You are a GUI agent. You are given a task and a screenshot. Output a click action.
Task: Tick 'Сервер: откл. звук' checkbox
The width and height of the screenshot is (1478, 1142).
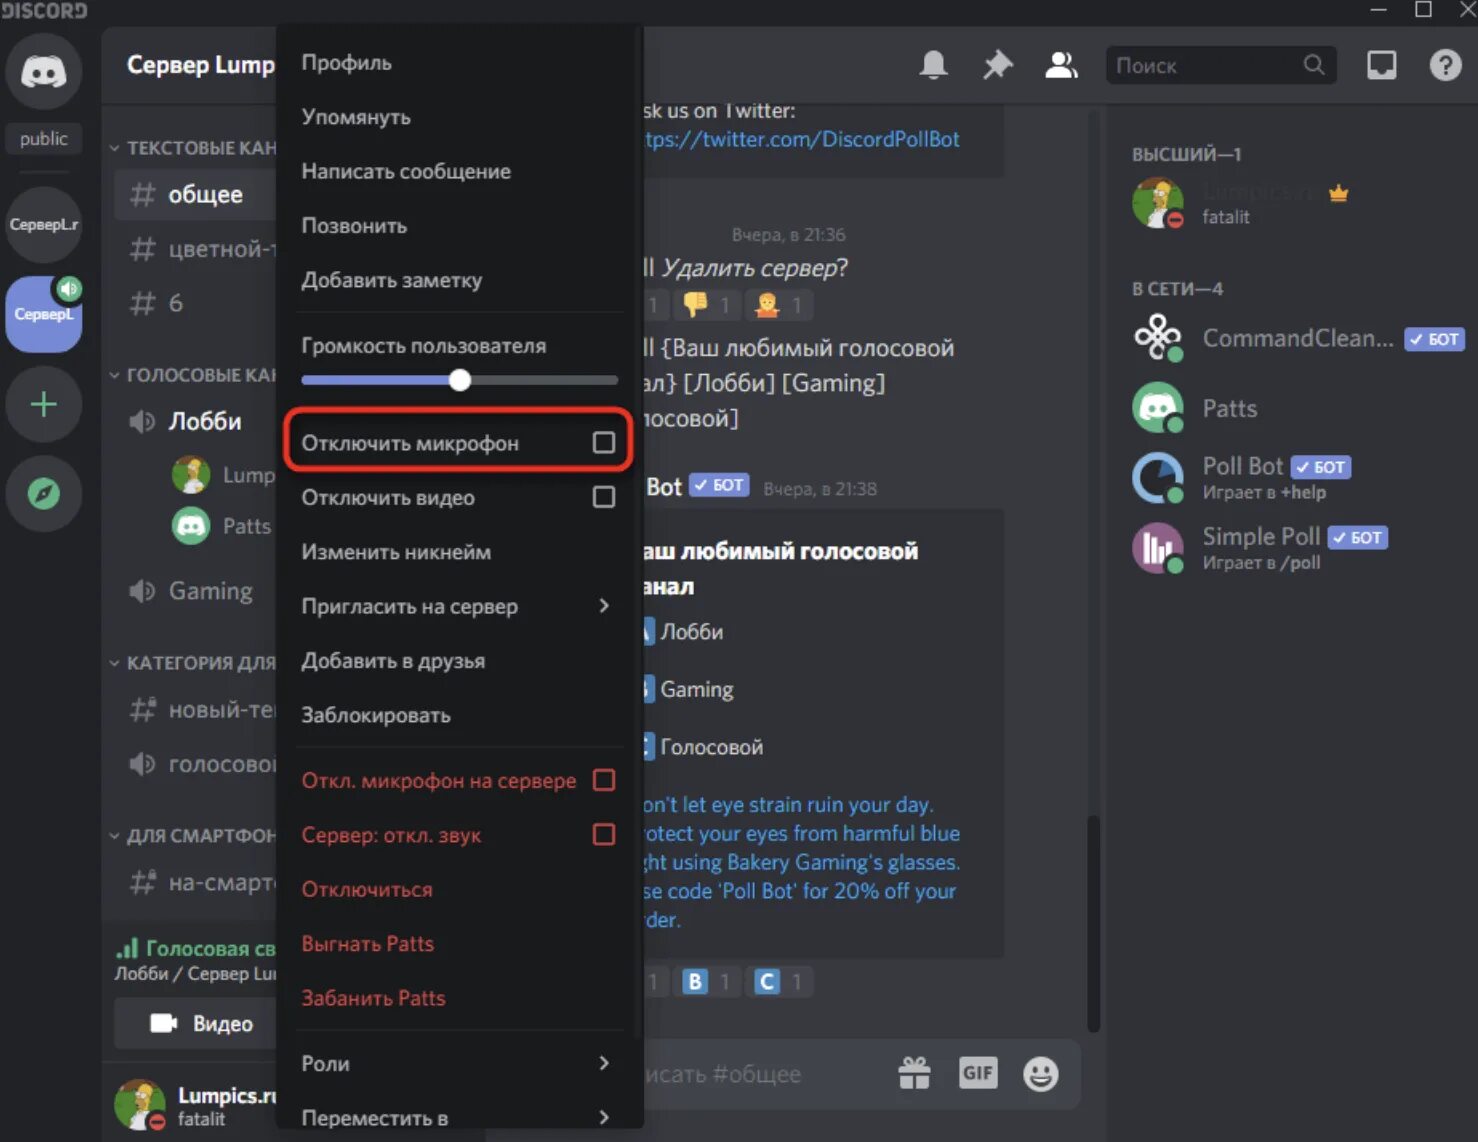click(x=603, y=834)
